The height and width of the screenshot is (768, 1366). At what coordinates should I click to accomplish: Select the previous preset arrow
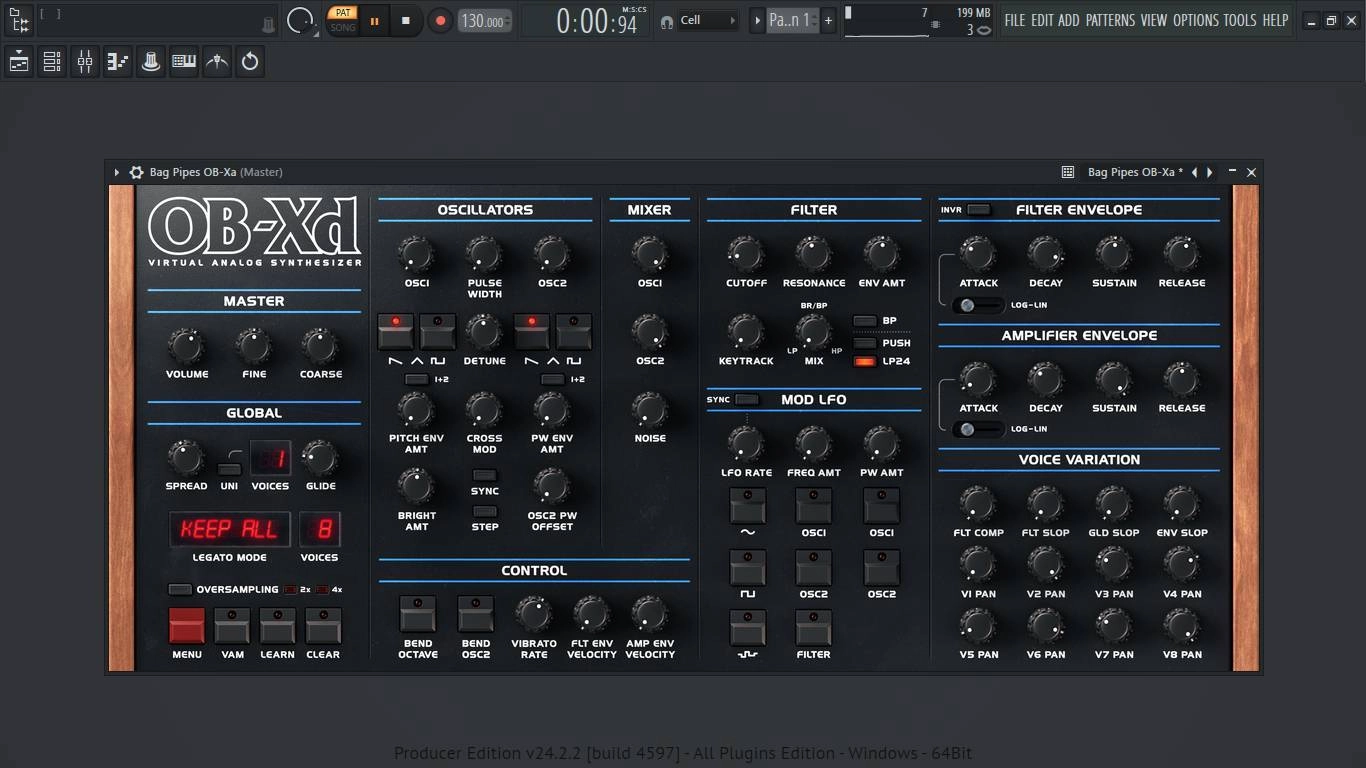1194,172
